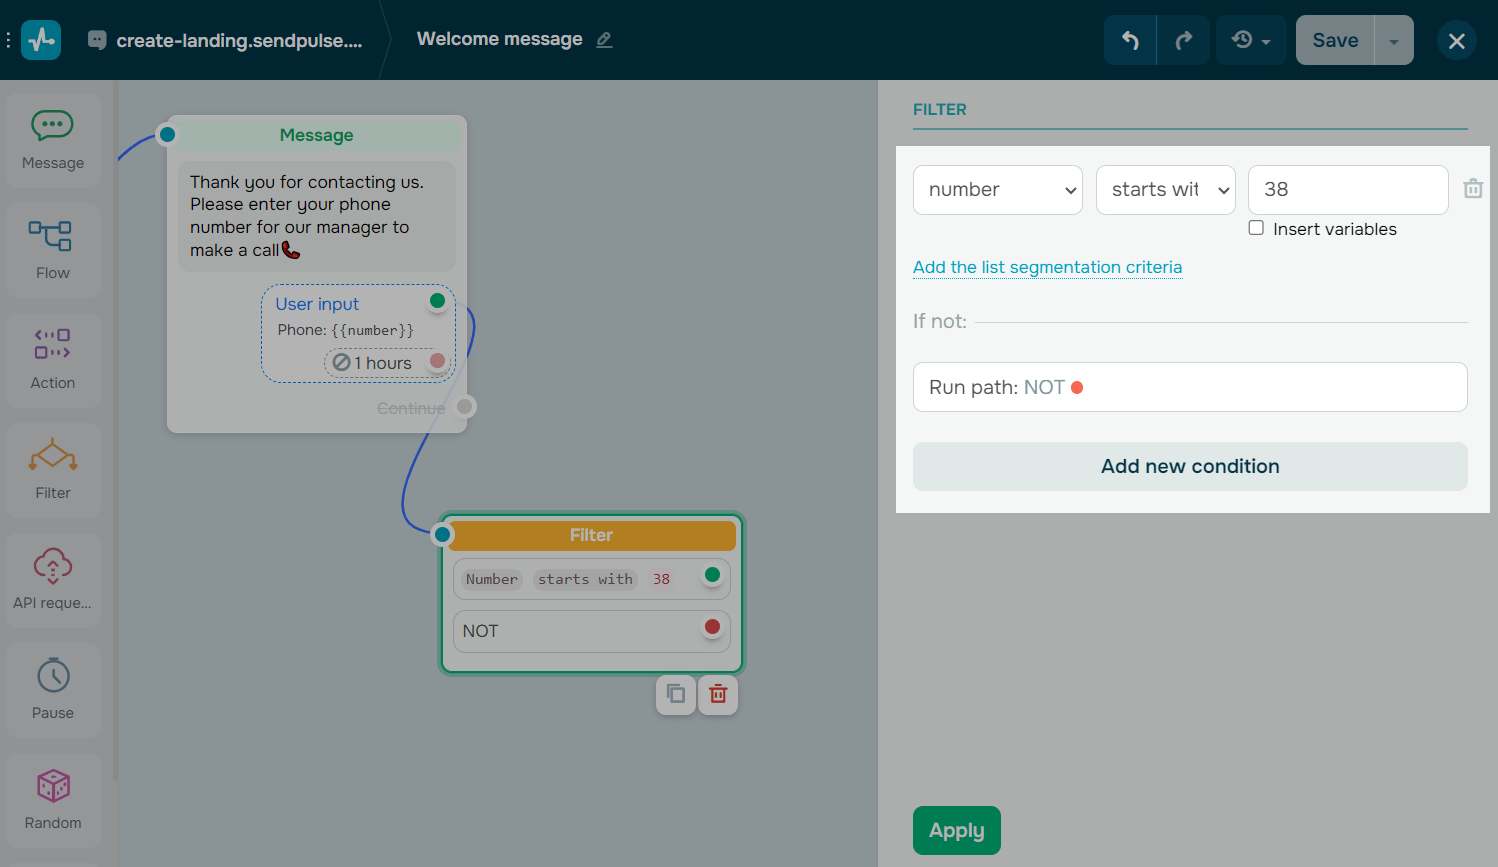This screenshot has width=1498, height=867.
Task: Open the version history menu
Action: [x=1250, y=40]
